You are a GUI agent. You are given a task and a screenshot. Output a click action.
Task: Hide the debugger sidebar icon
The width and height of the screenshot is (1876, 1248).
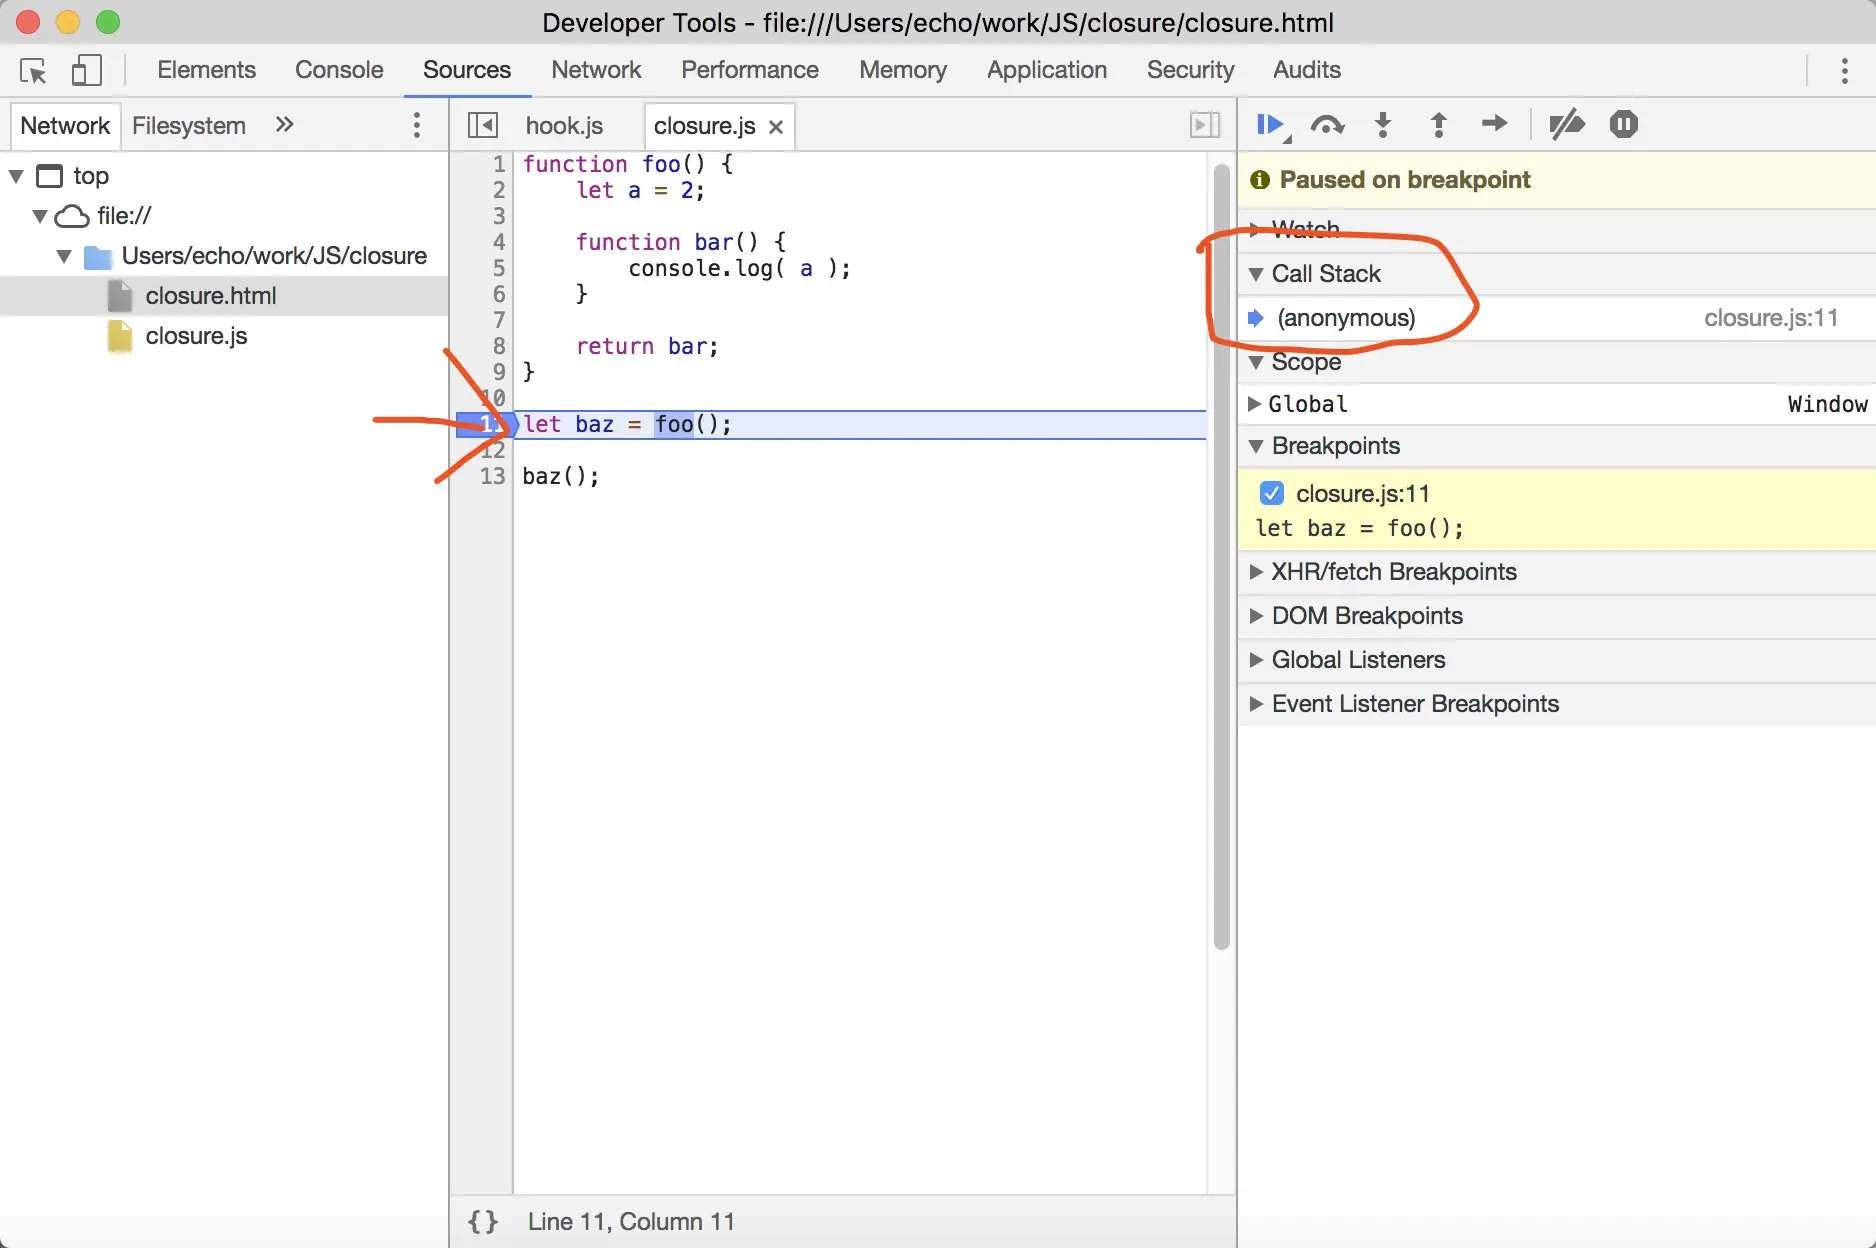(x=1205, y=125)
